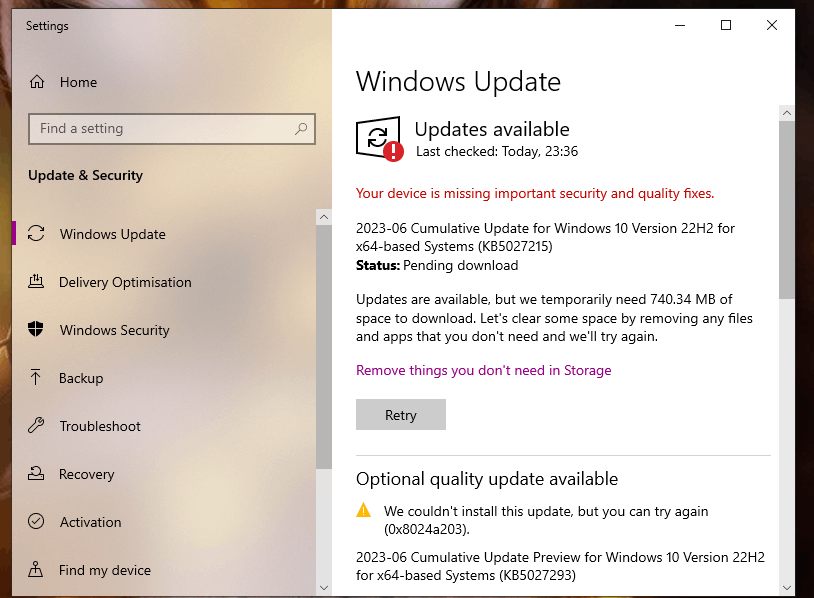Click the red missing security fixes warning
This screenshot has height=598, width=814.
click(535, 193)
